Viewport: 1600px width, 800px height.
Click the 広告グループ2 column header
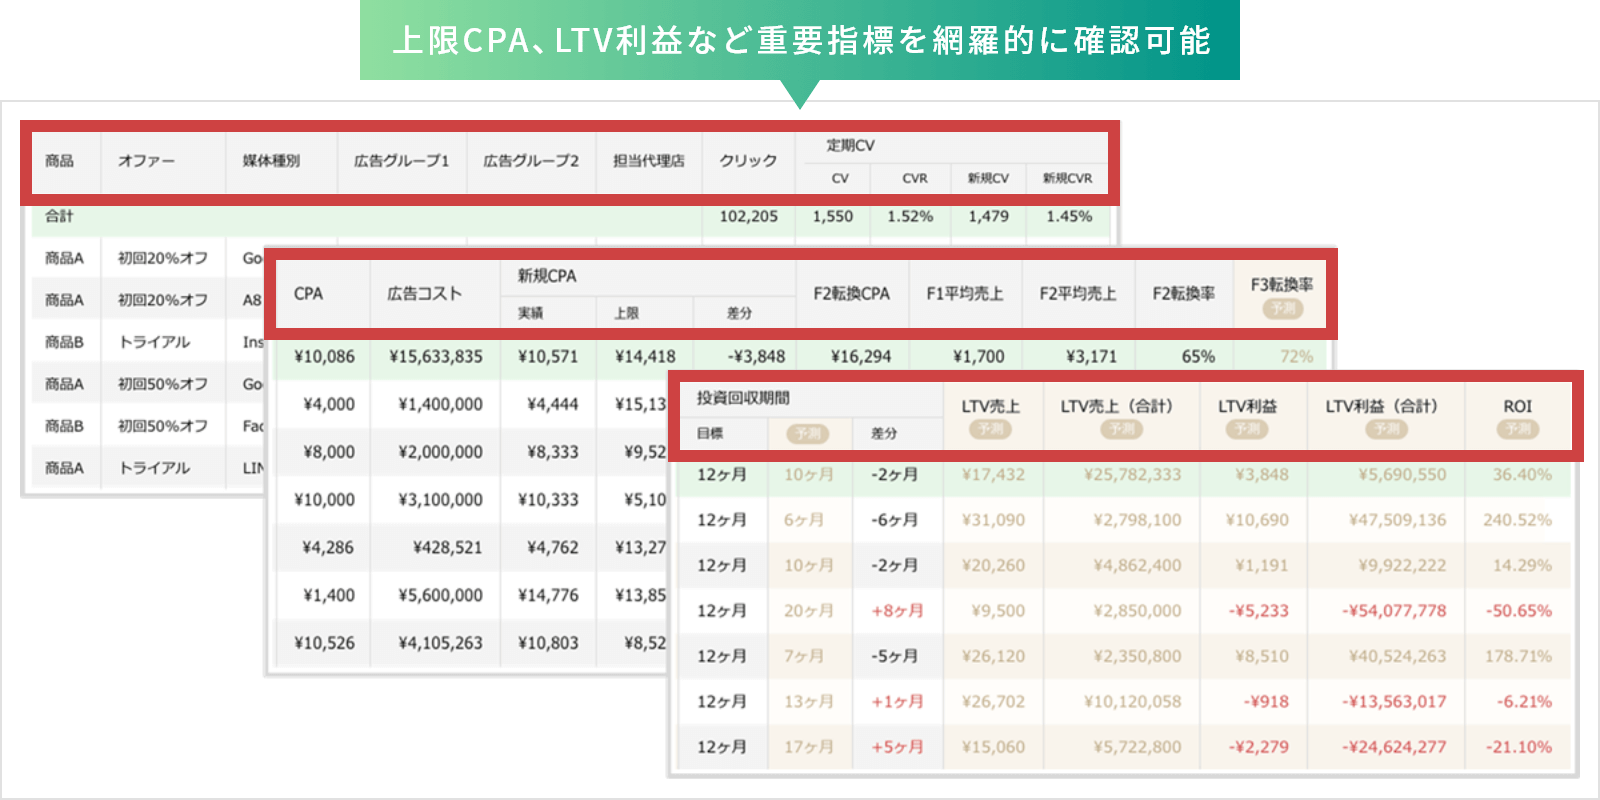click(x=531, y=161)
